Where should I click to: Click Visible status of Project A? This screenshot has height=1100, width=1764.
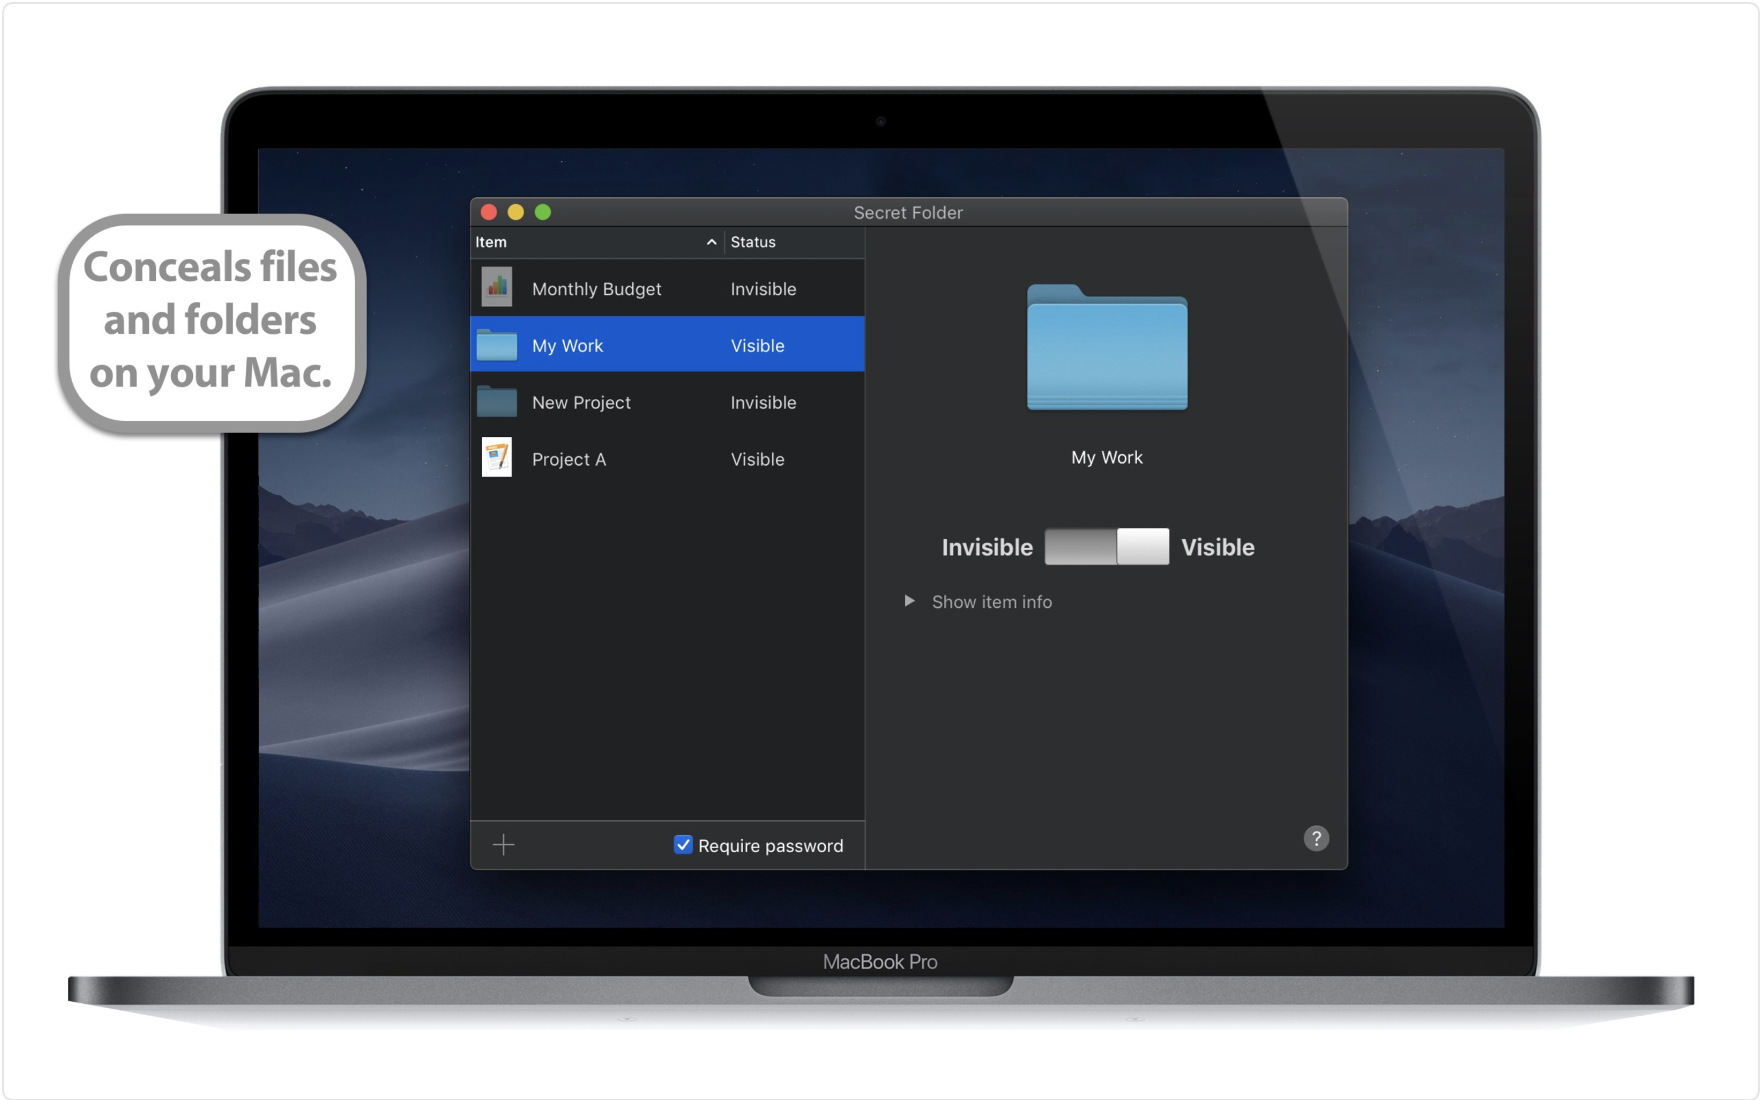pyautogui.click(x=757, y=459)
